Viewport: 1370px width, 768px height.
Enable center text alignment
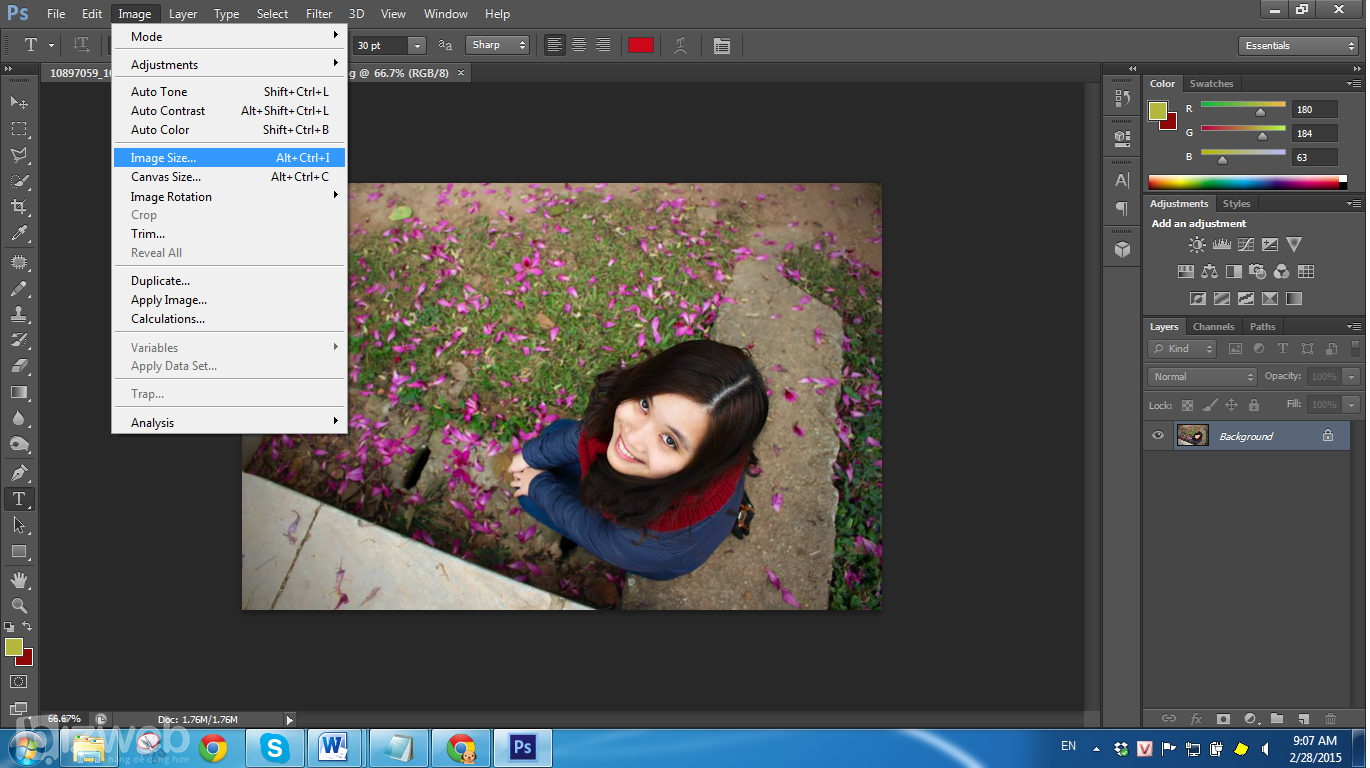[x=579, y=45]
